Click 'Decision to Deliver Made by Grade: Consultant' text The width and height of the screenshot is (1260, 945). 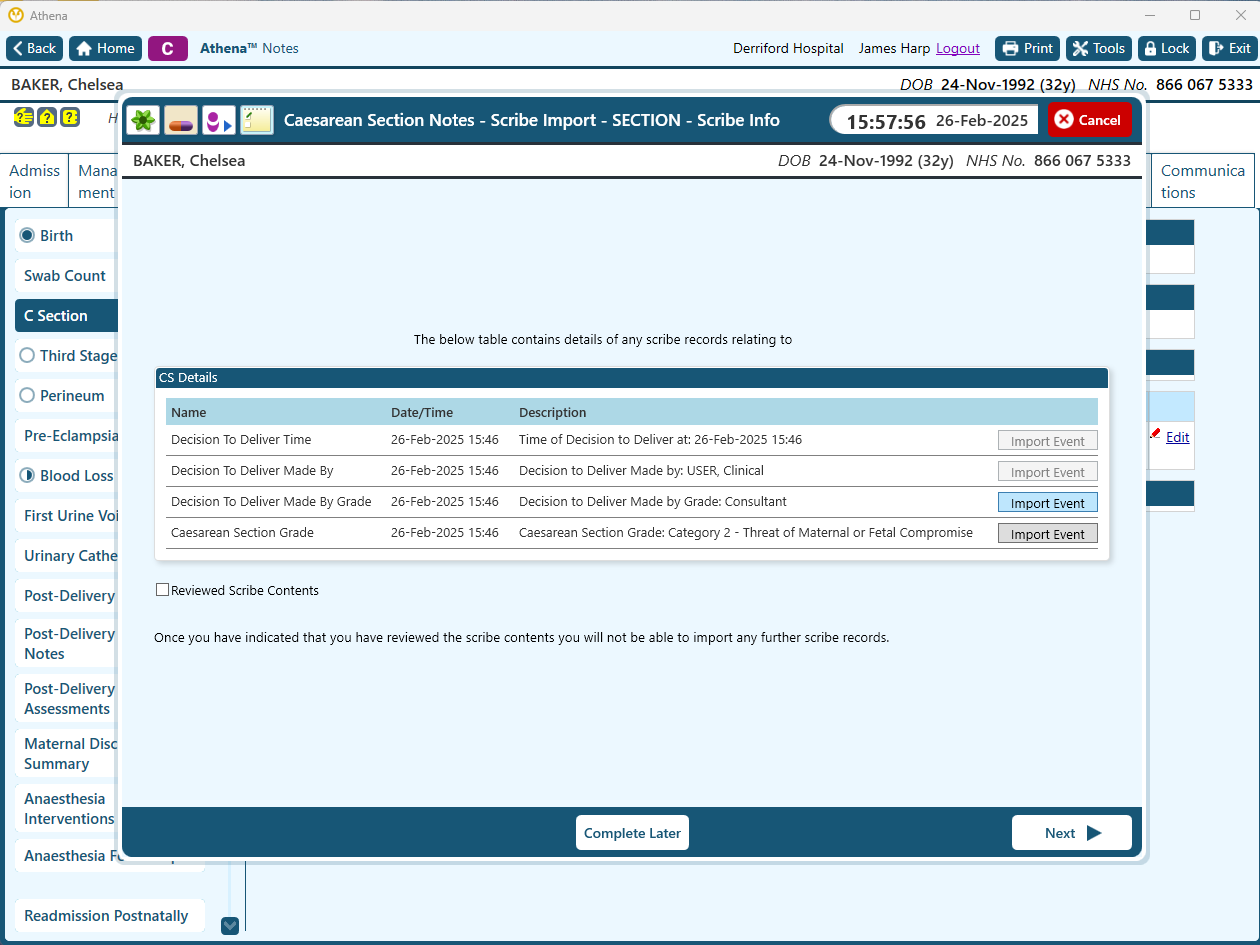pyautogui.click(x=653, y=501)
